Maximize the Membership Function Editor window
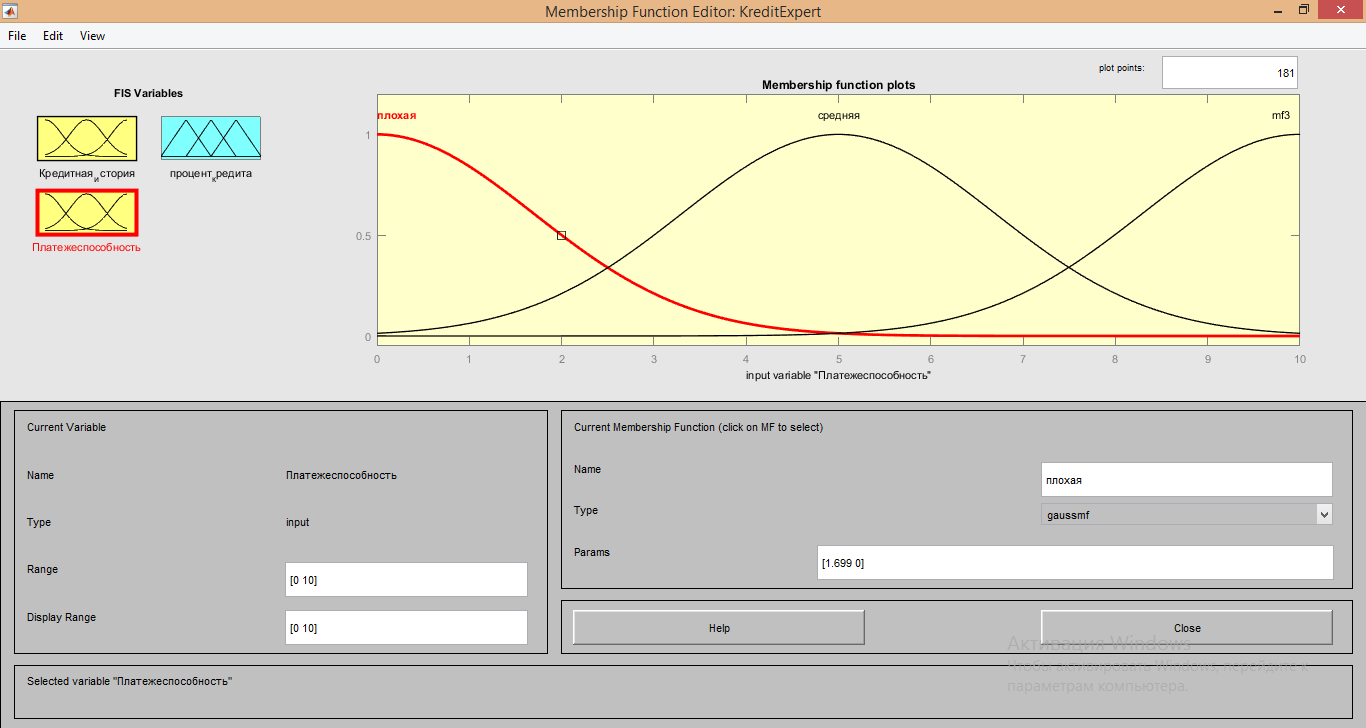Screen dimensions: 1366x728 coord(1303,10)
